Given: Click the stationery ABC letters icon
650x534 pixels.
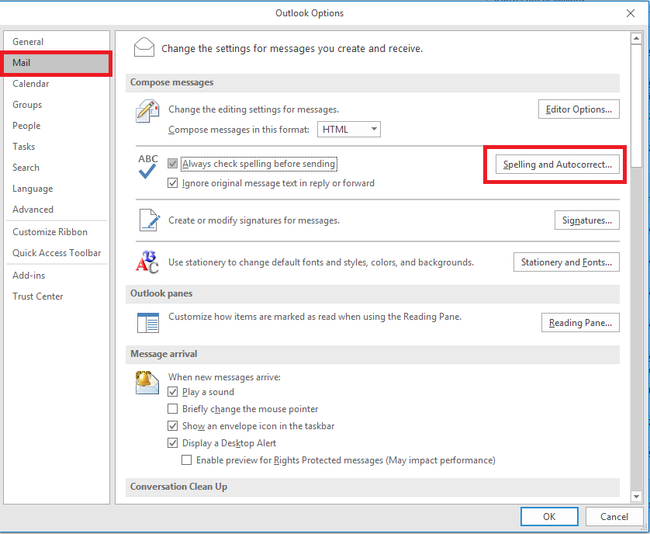Looking at the screenshot, I should pyautogui.click(x=147, y=262).
